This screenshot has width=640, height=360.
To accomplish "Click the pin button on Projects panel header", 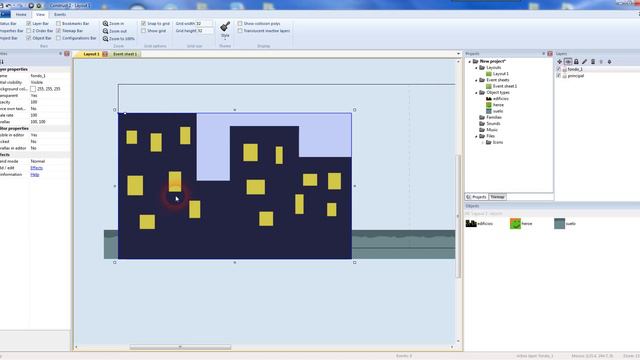I will pyautogui.click(x=544, y=53).
